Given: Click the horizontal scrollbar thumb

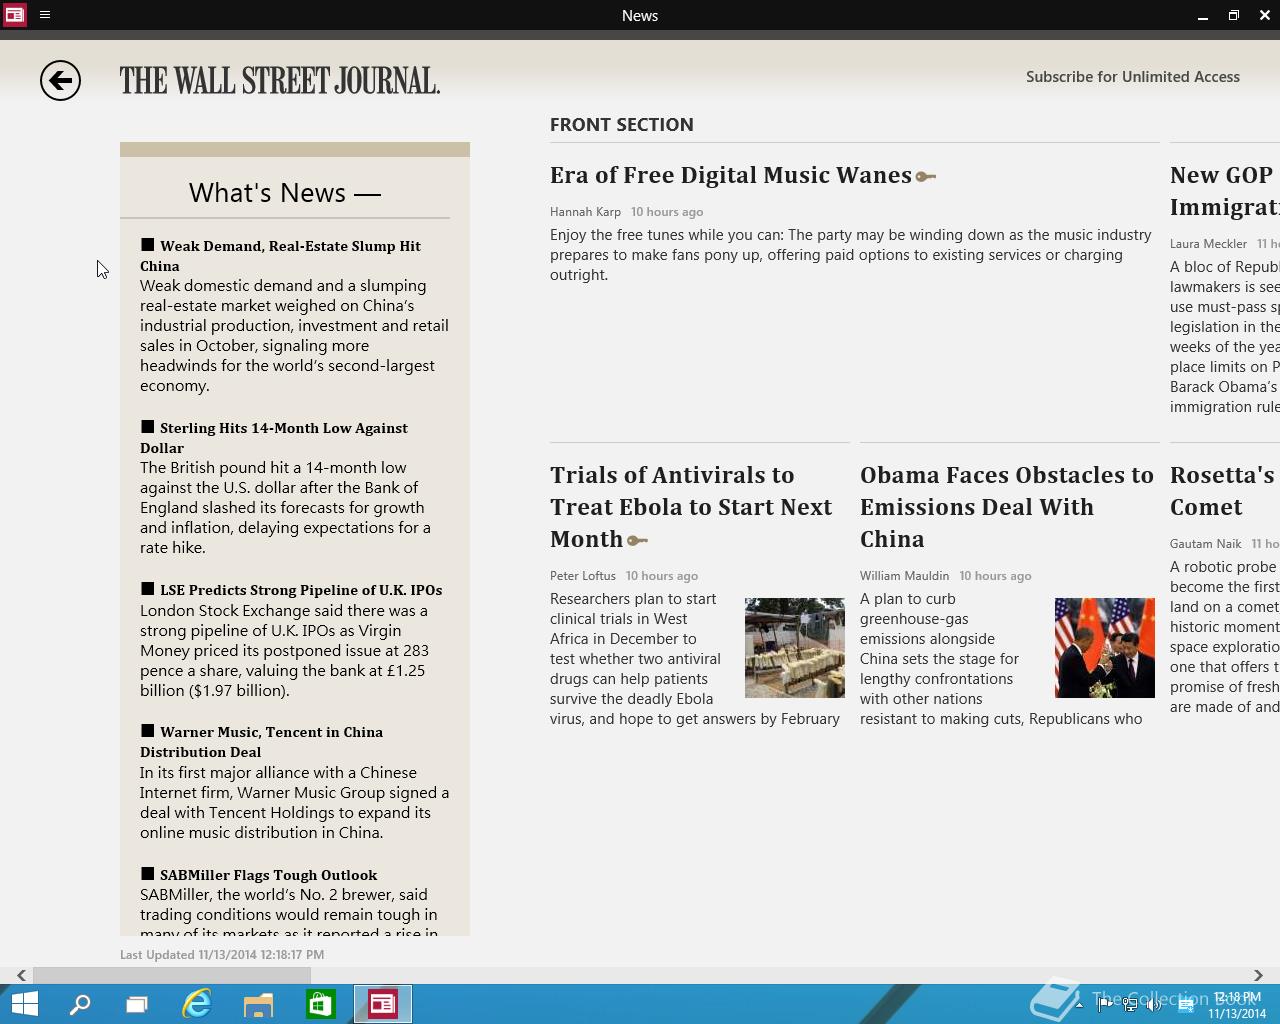Looking at the screenshot, I should tap(172, 975).
